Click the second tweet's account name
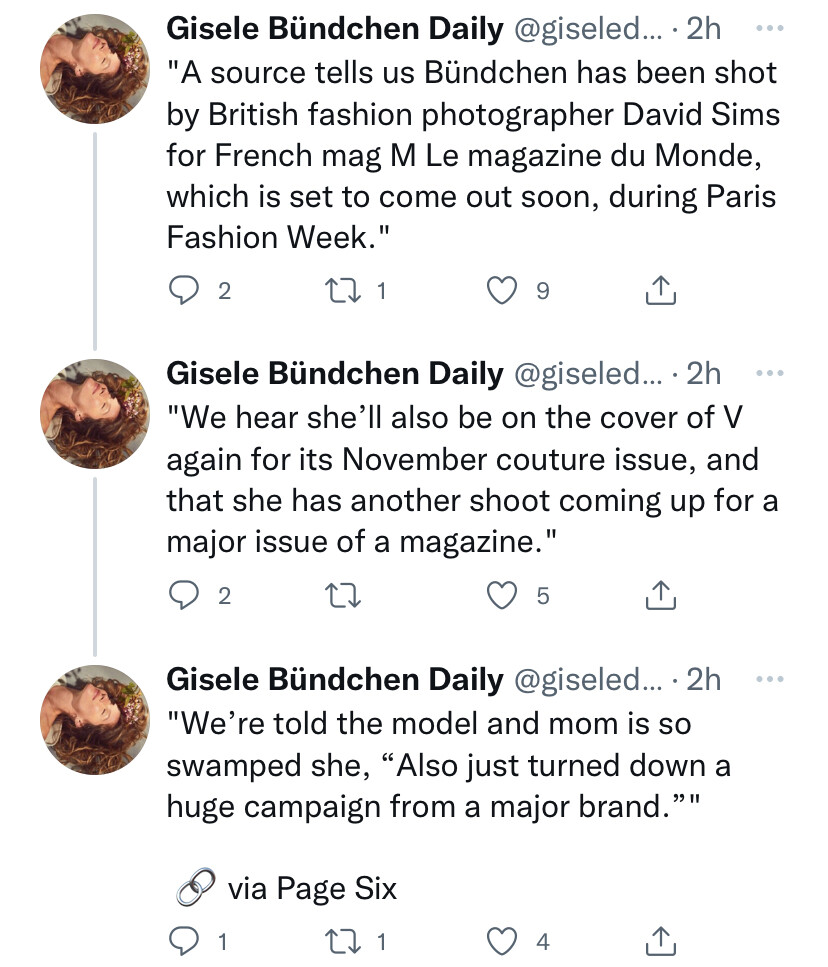828x967 pixels. (x=334, y=373)
